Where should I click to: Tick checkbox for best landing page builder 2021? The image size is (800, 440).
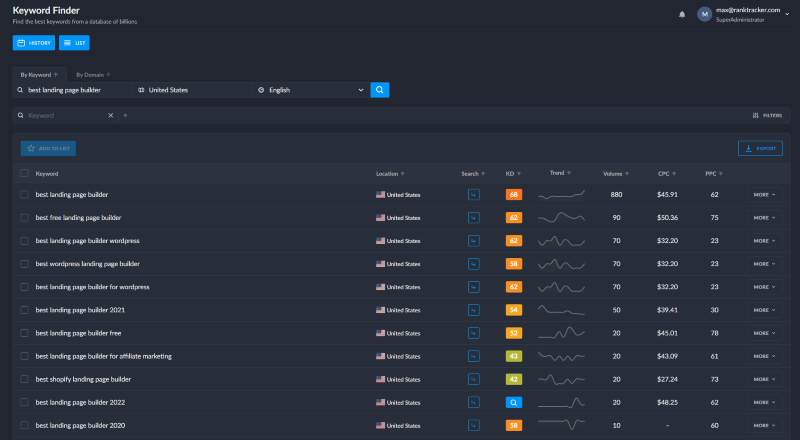click(24, 310)
